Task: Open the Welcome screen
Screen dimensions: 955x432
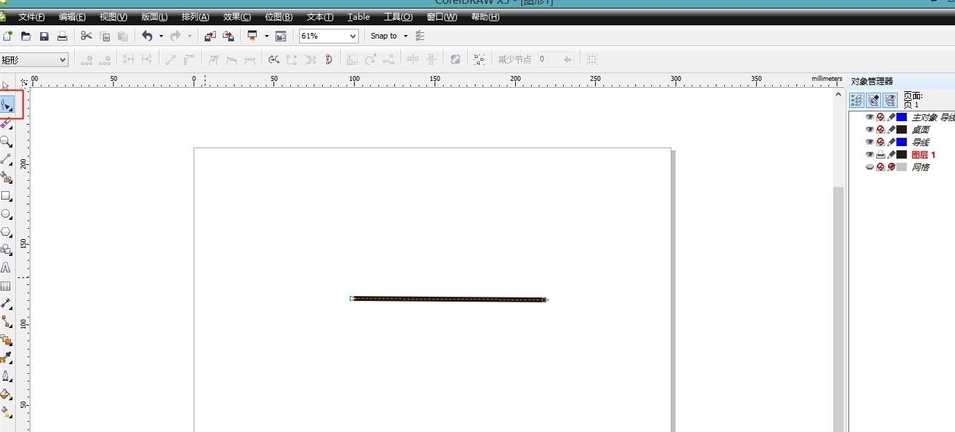Action: click(281, 36)
